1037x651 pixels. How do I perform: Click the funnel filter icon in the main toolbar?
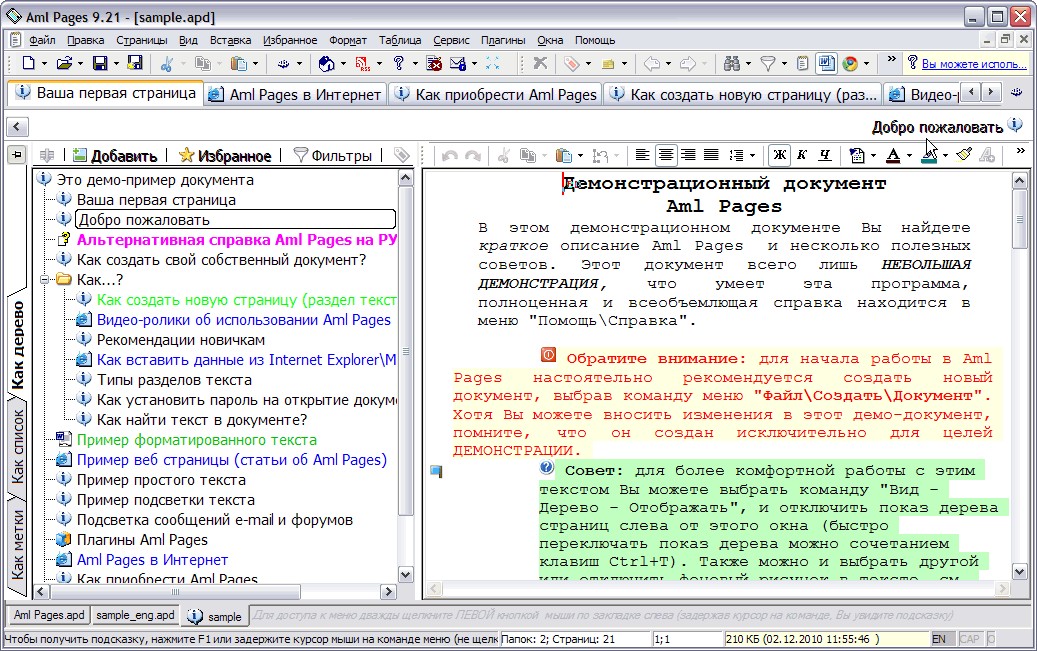pyautogui.click(x=768, y=64)
